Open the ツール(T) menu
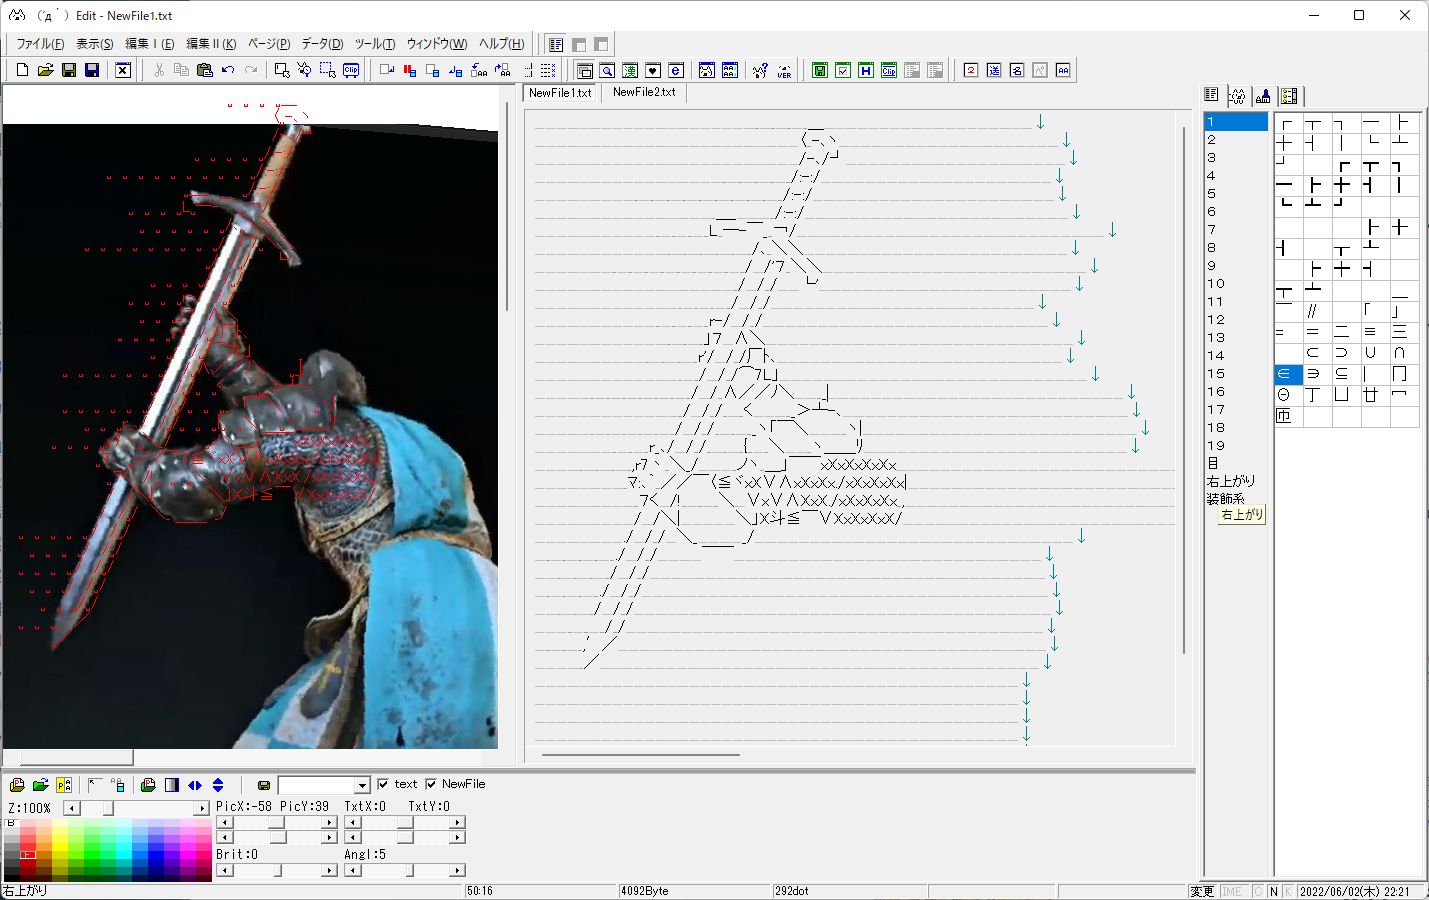 coord(375,44)
